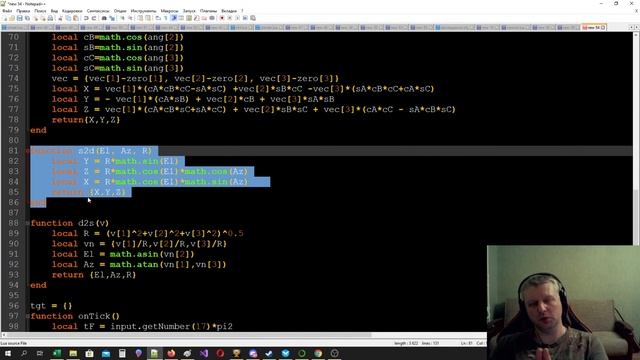Open Firefox from the taskbar
This screenshot has width=640, height=360.
point(171,353)
